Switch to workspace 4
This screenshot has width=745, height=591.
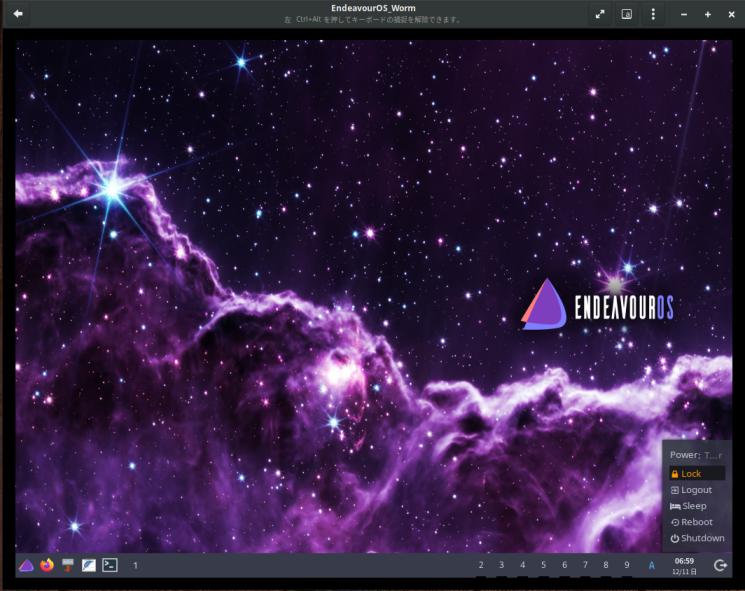522,565
